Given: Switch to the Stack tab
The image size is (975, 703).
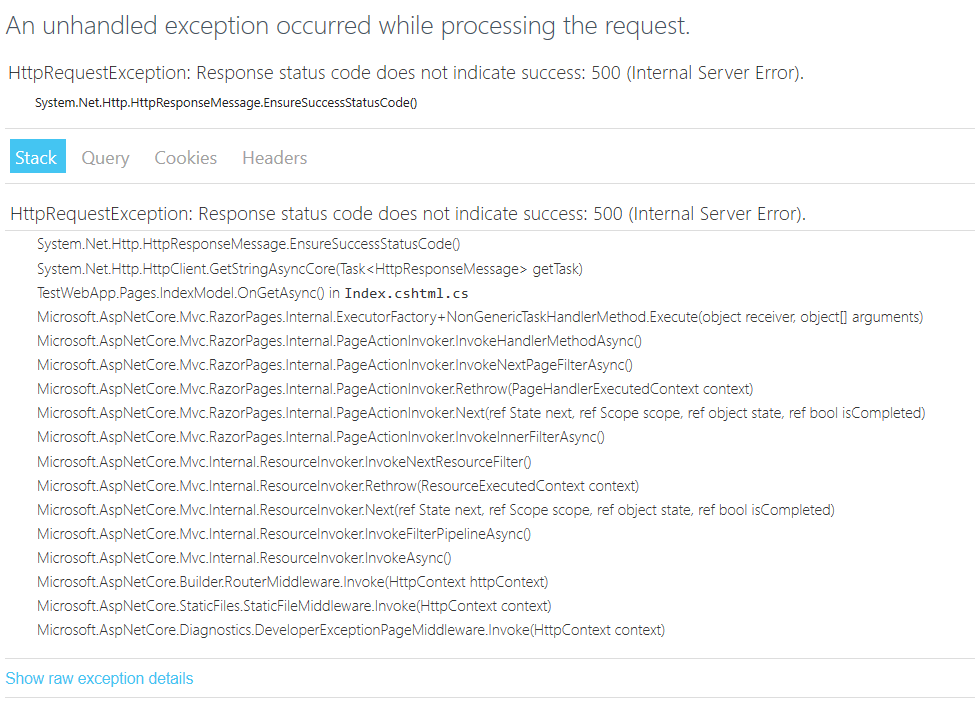Looking at the screenshot, I should (36, 157).
